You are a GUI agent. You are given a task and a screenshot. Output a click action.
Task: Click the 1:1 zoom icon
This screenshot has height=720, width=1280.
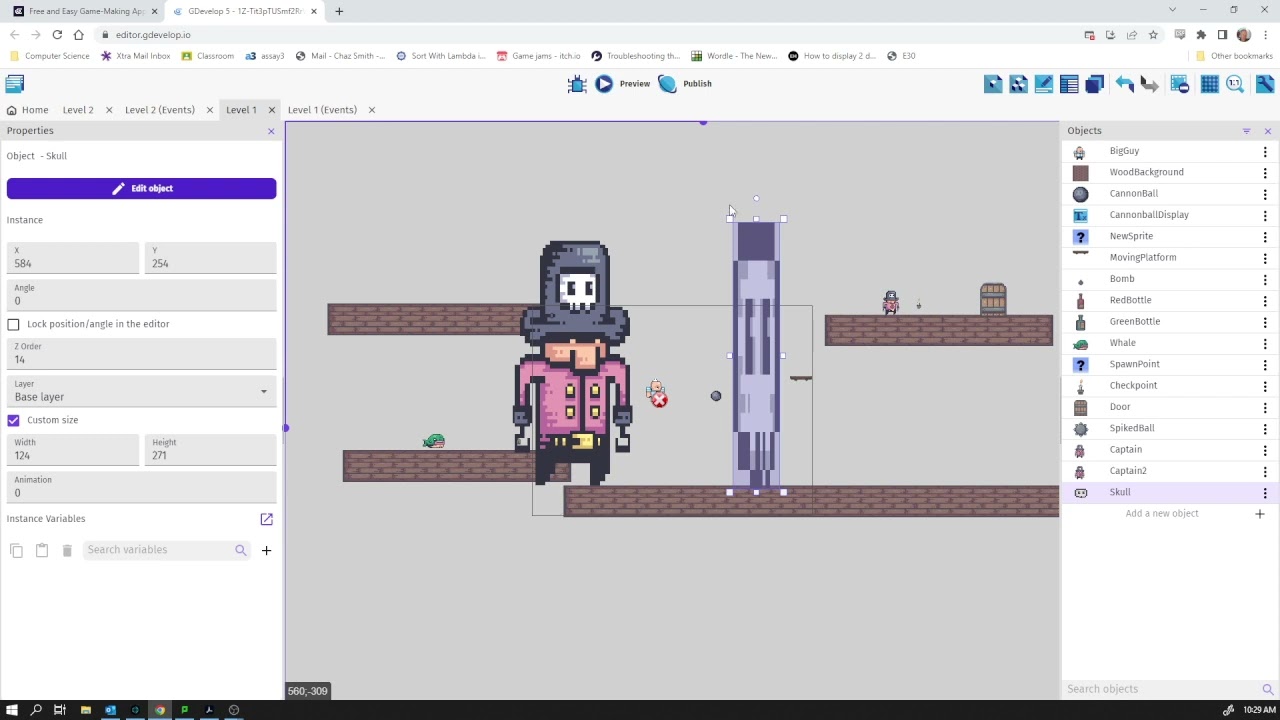1235,84
